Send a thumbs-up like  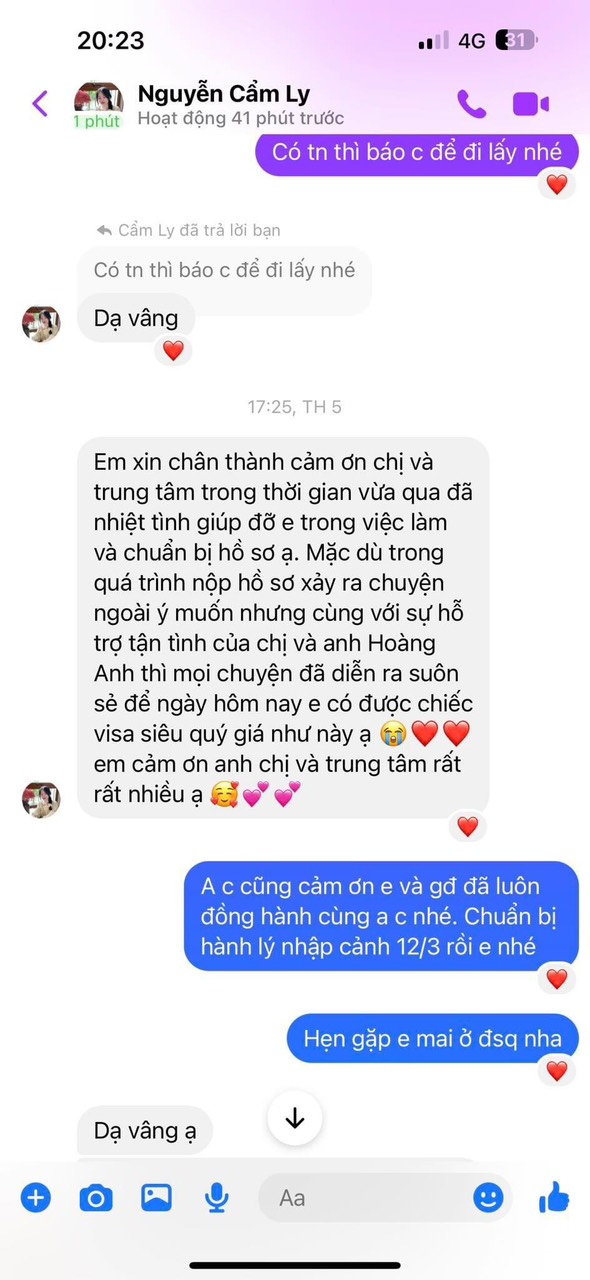coord(553,1196)
